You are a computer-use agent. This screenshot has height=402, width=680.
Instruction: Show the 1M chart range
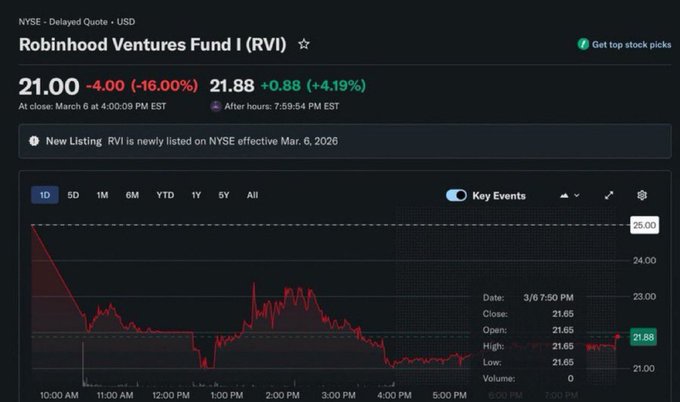tap(102, 195)
